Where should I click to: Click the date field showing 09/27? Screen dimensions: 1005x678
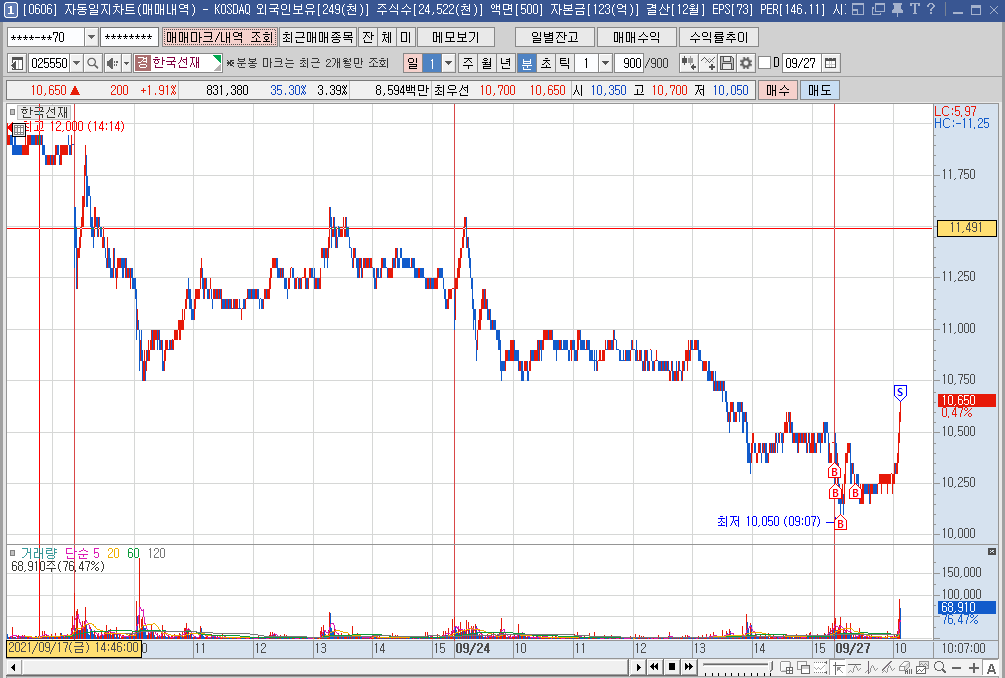[x=801, y=63]
